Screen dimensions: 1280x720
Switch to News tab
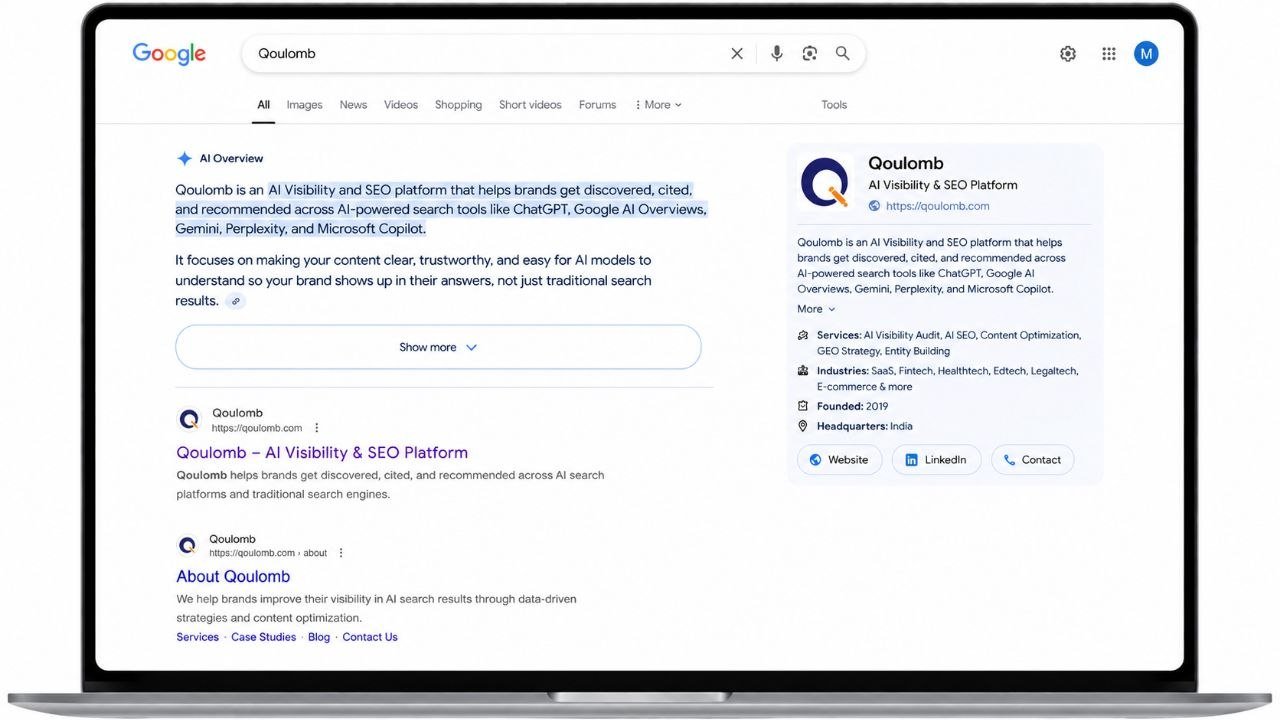click(353, 105)
